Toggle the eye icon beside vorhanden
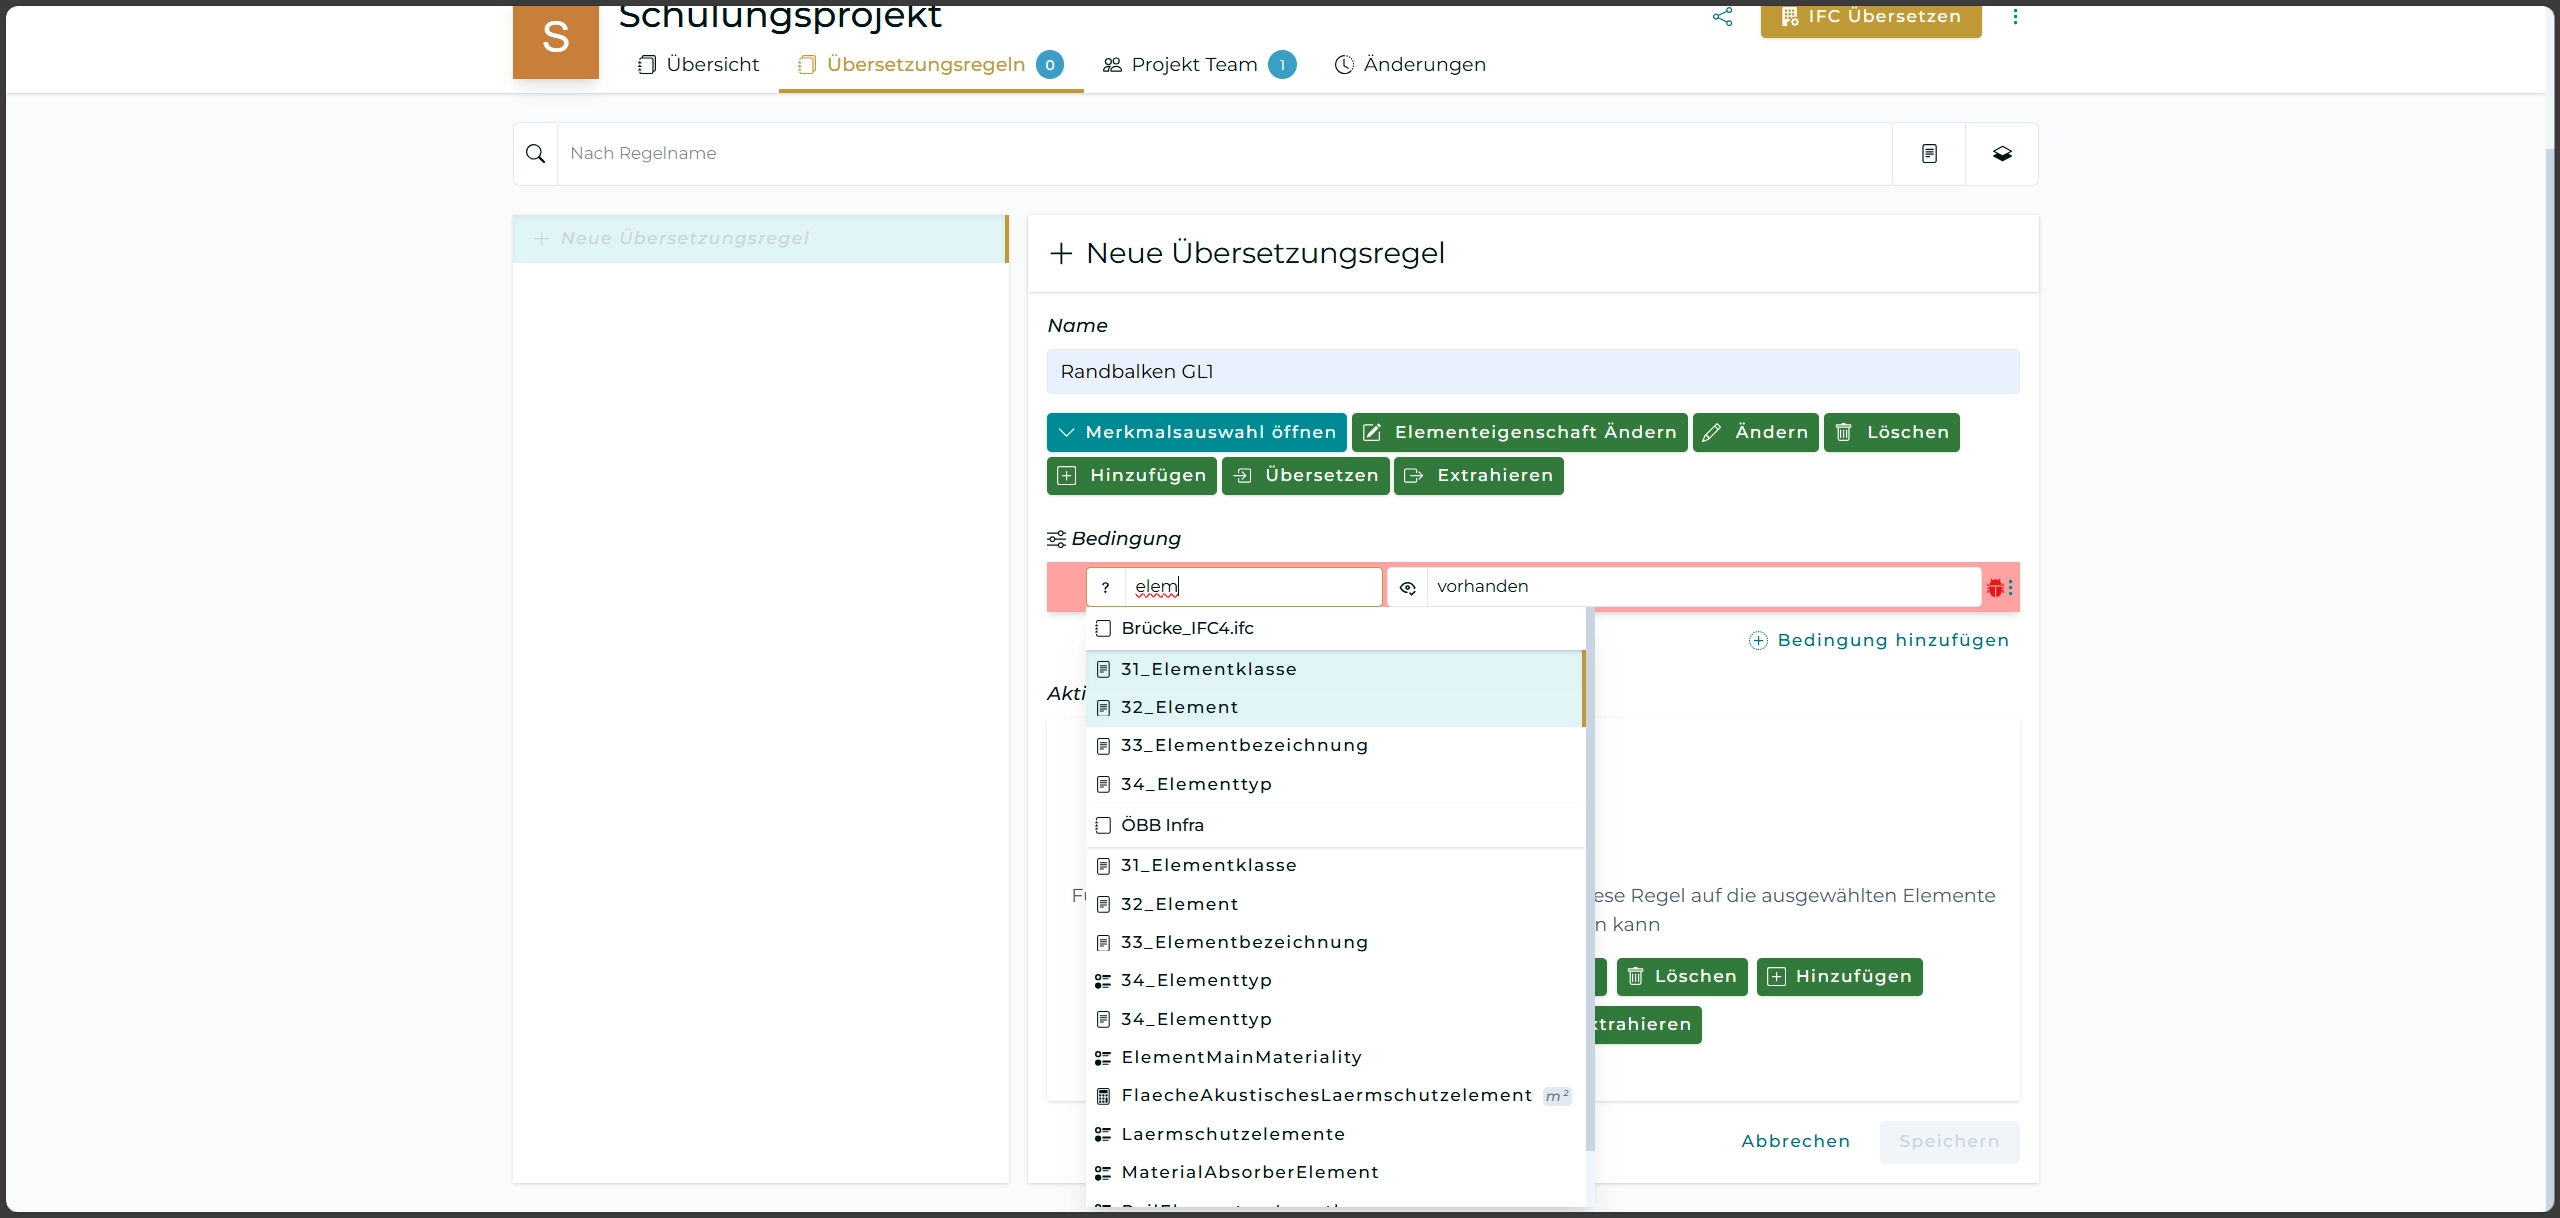2560x1218 pixels. (x=1407, y=588)
